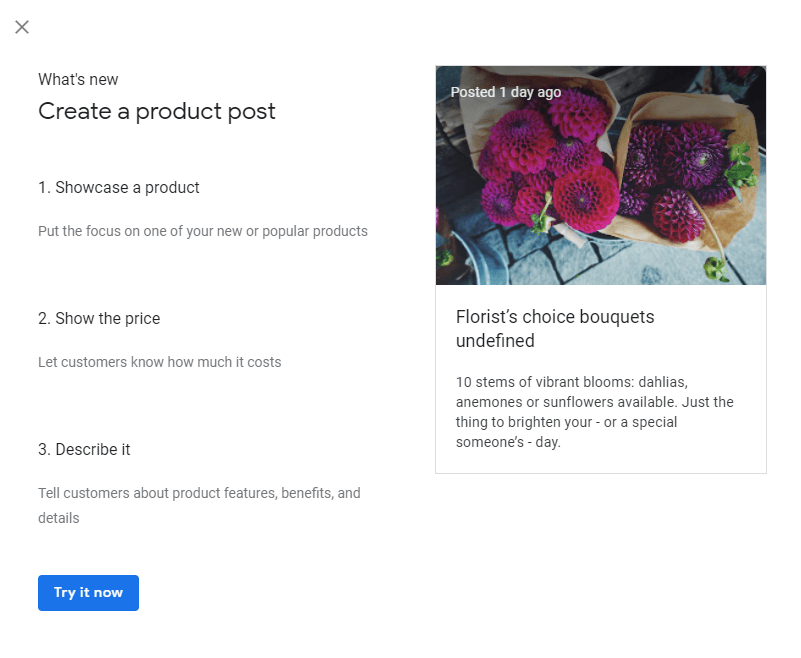
Task: Click the Create a product post heading
Action: 156,111
